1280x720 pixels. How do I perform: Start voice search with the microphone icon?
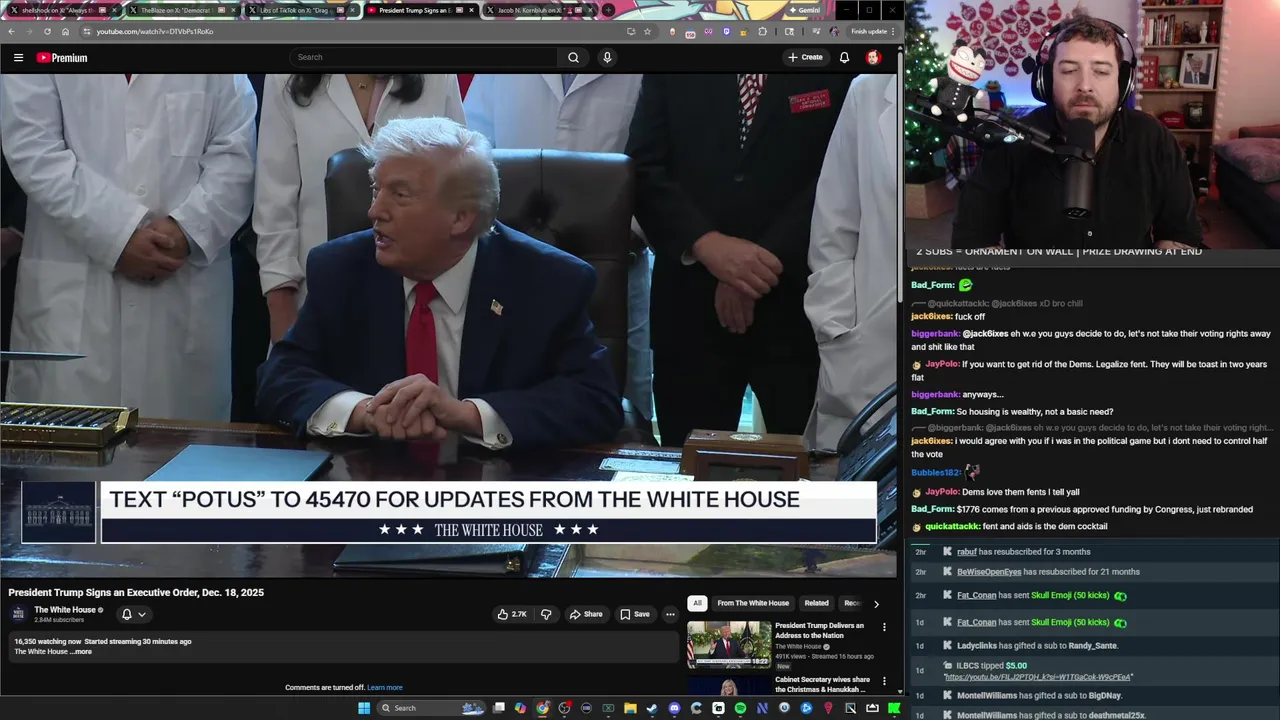tap(606, 57)
